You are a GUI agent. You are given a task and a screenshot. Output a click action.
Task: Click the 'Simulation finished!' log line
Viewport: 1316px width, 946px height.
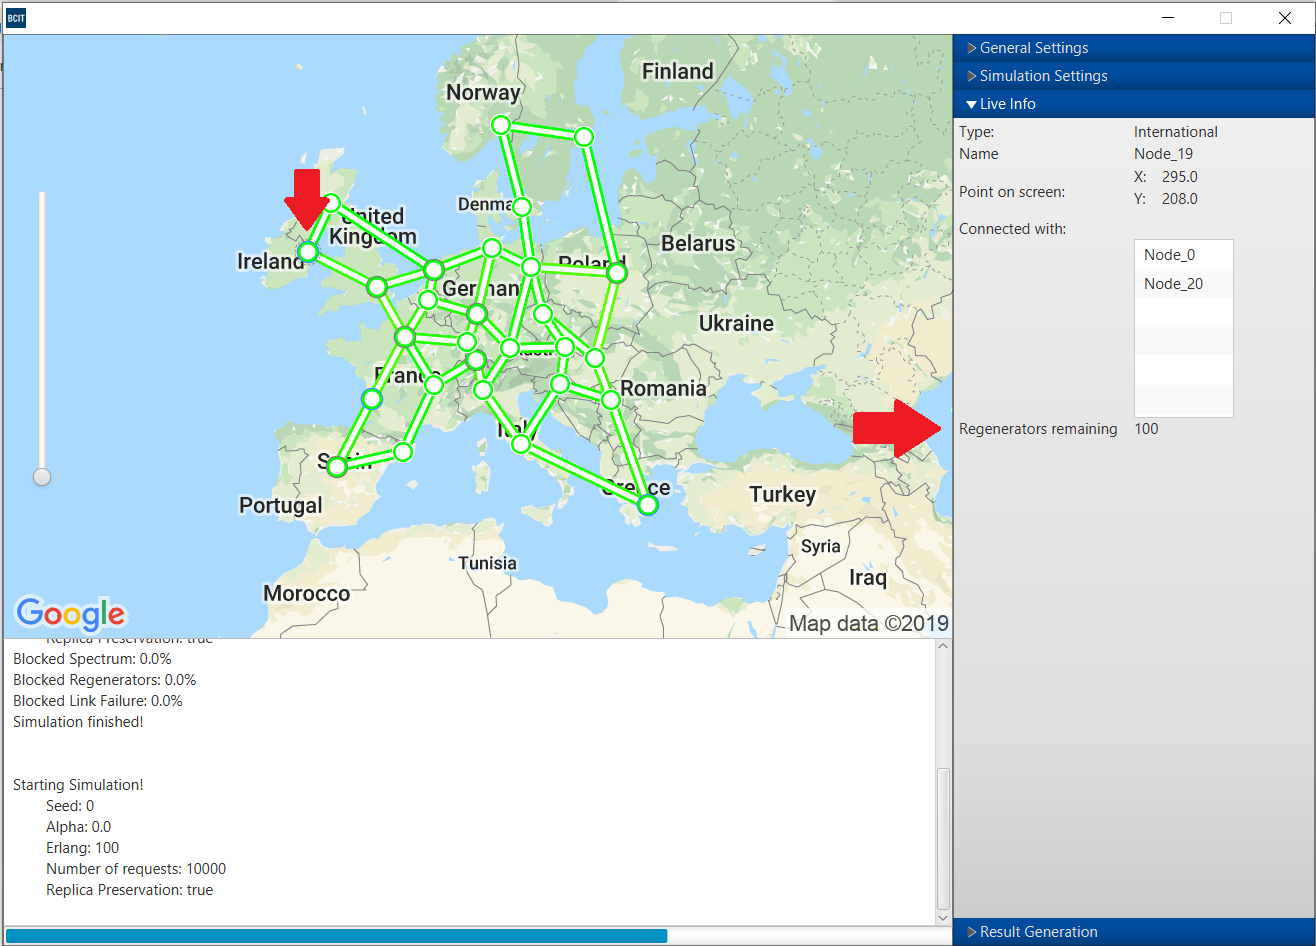coord(78,722)
